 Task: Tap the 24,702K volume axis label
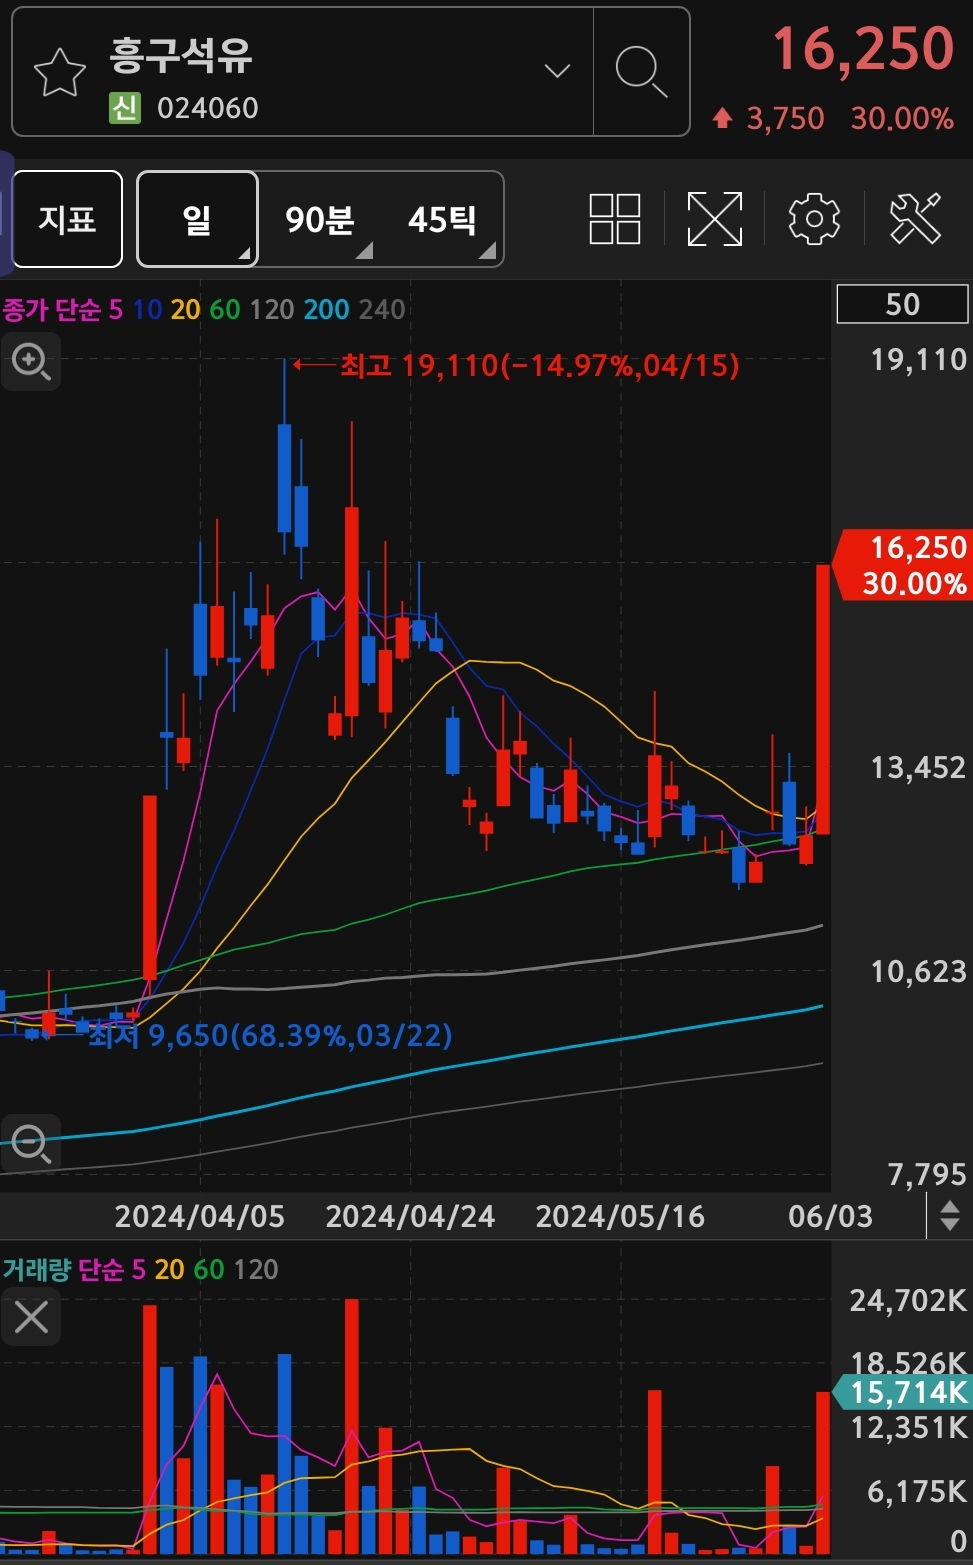point(908,1300)
